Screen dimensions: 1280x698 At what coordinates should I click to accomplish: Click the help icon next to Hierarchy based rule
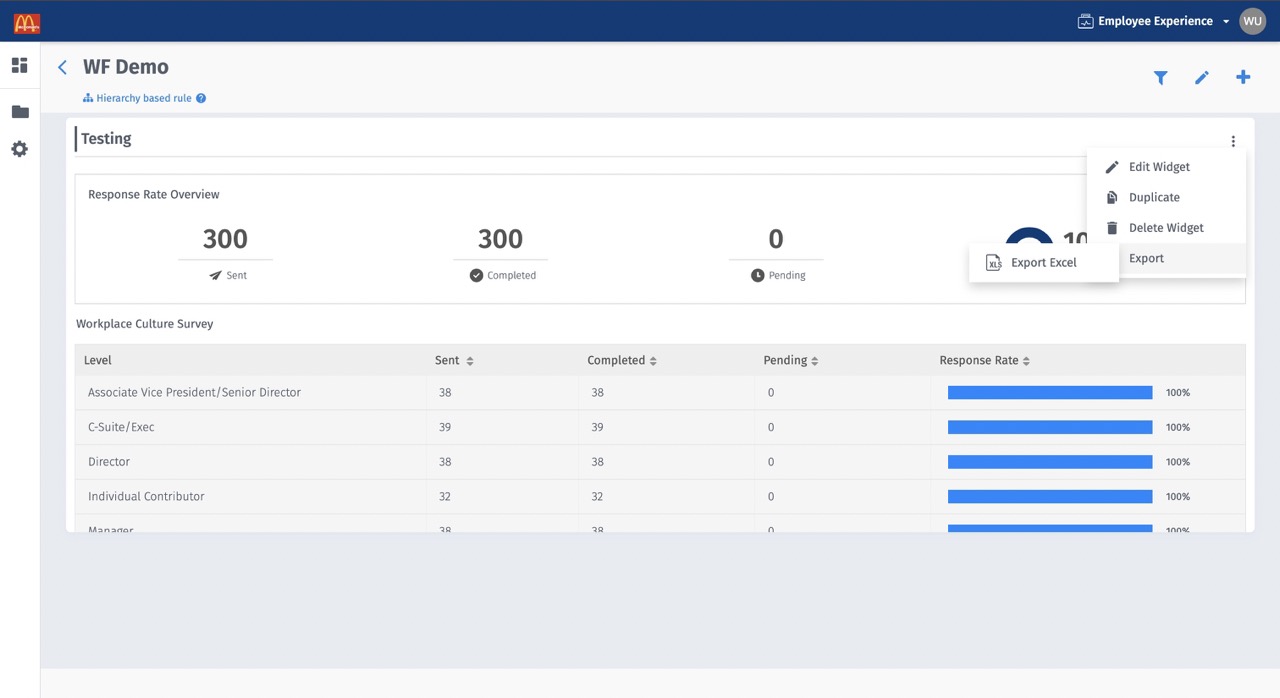tap(200, 98)
